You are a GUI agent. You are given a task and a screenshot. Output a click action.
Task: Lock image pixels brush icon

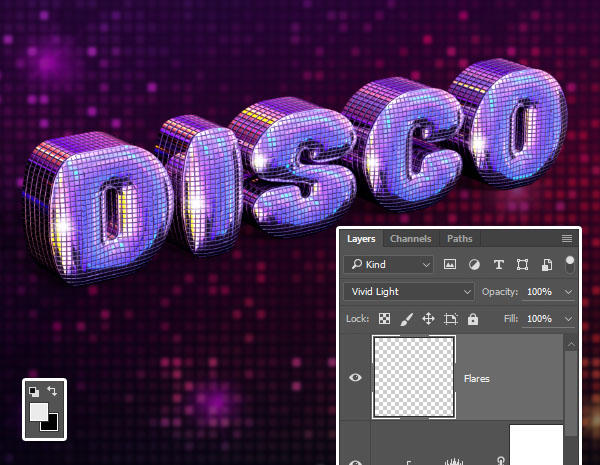pyautogui.click(x=406, y=318)
